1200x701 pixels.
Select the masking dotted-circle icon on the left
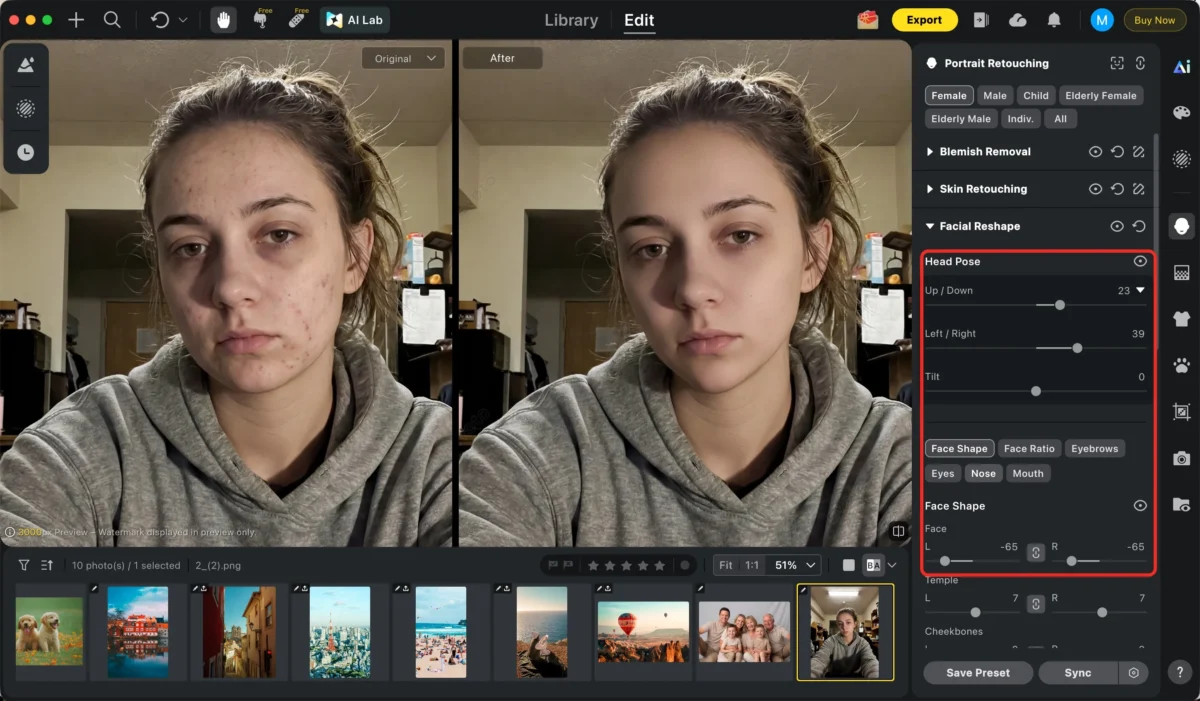(x=26, y=108)
